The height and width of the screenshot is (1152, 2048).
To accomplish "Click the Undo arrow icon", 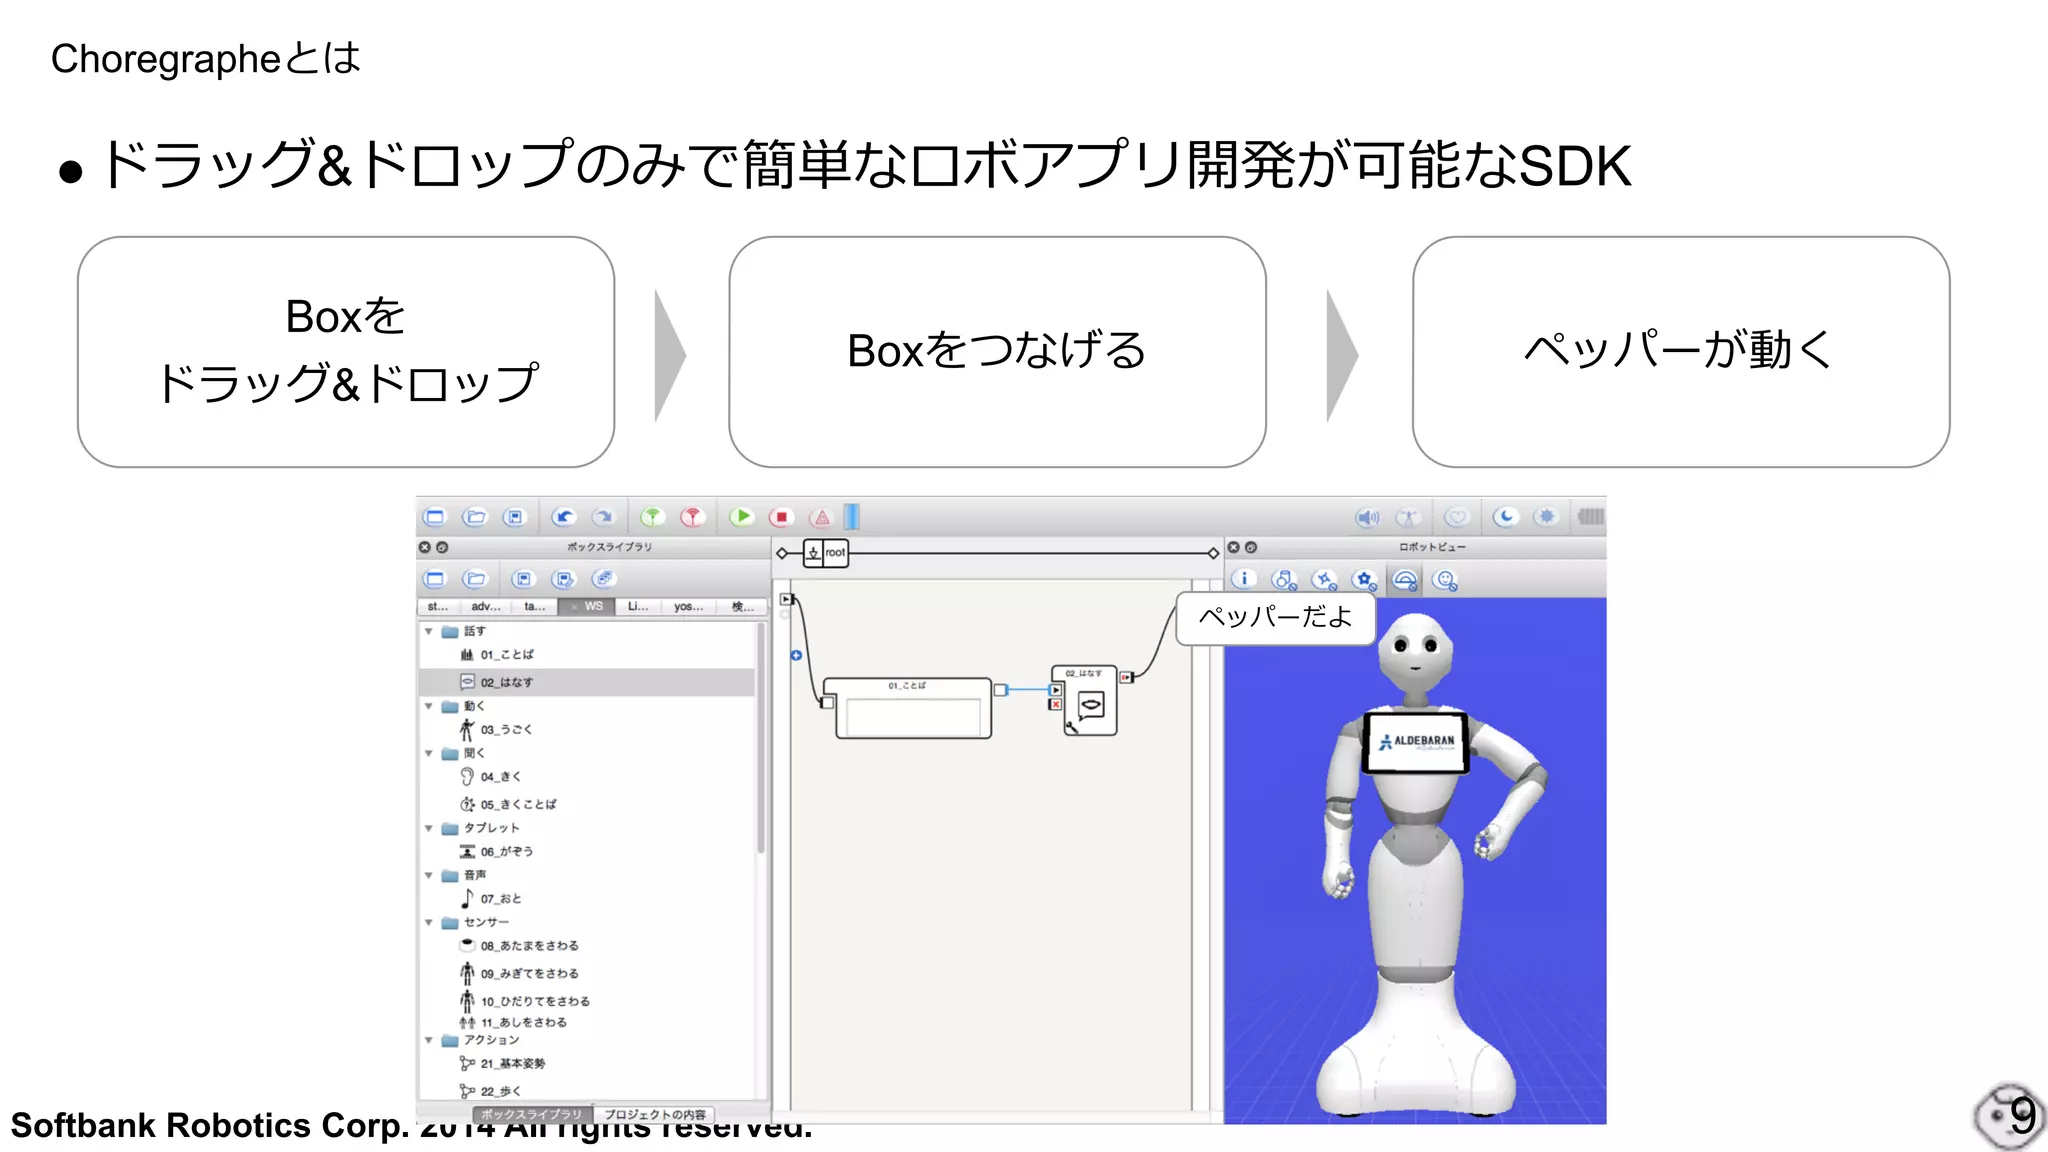I will point(564,517).
